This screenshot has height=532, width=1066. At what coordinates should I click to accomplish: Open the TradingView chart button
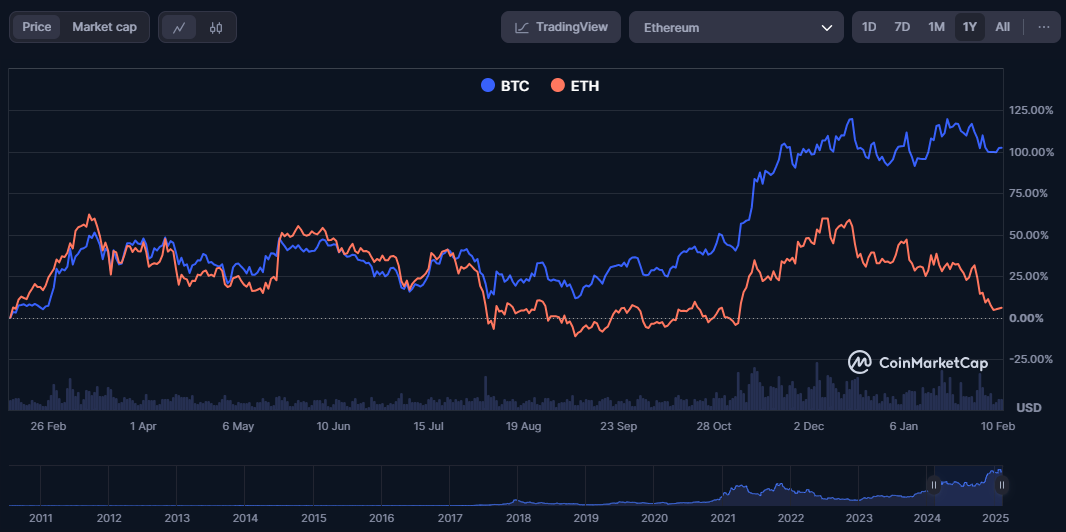pyautogui.click(x=561, y=27)
